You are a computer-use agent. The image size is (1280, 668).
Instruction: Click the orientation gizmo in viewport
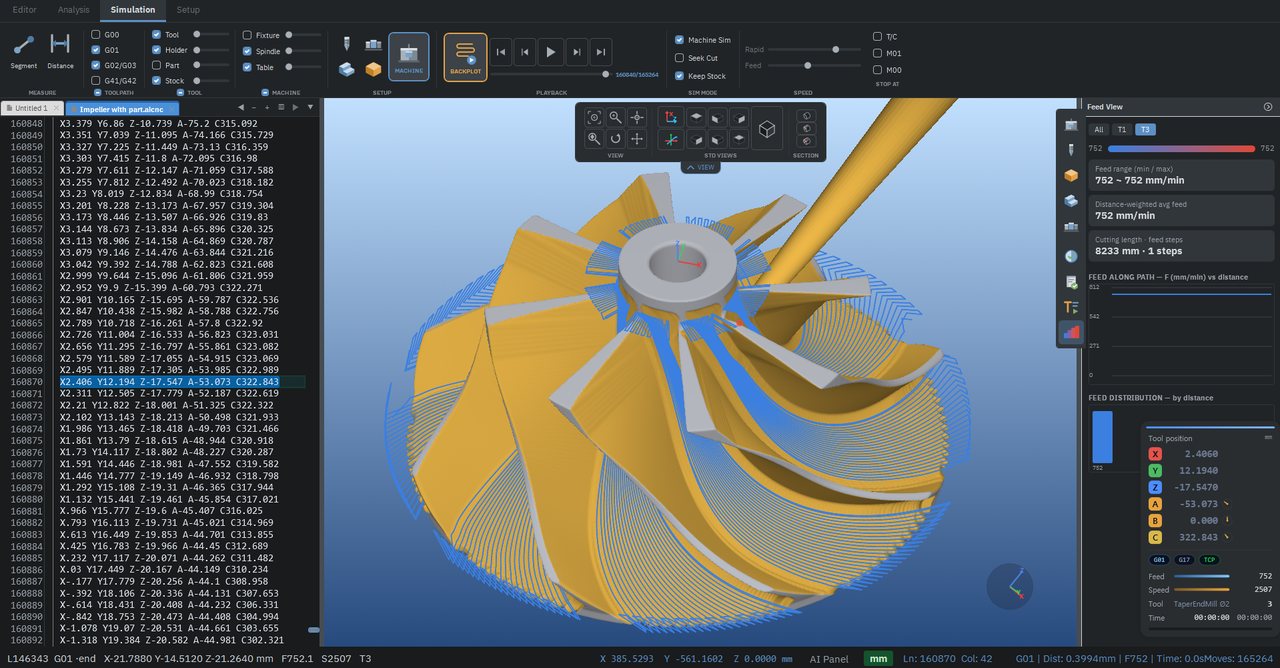(1010, 586)
